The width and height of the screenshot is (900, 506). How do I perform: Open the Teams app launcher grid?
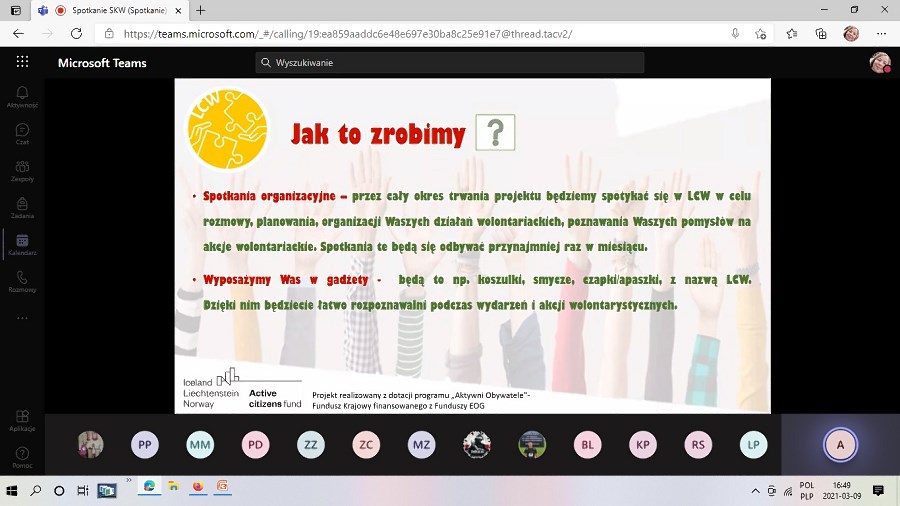[x=22, y=62]
